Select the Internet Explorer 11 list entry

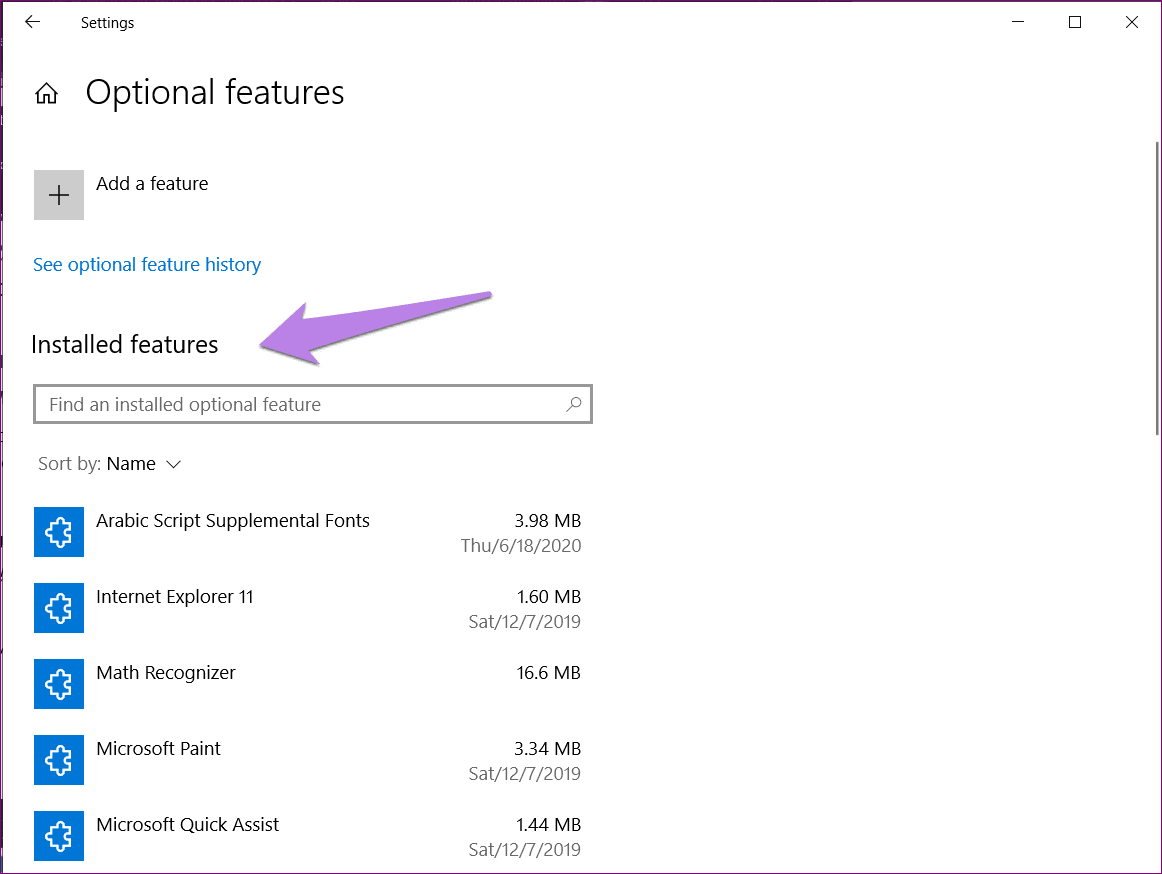pos(175,596)
